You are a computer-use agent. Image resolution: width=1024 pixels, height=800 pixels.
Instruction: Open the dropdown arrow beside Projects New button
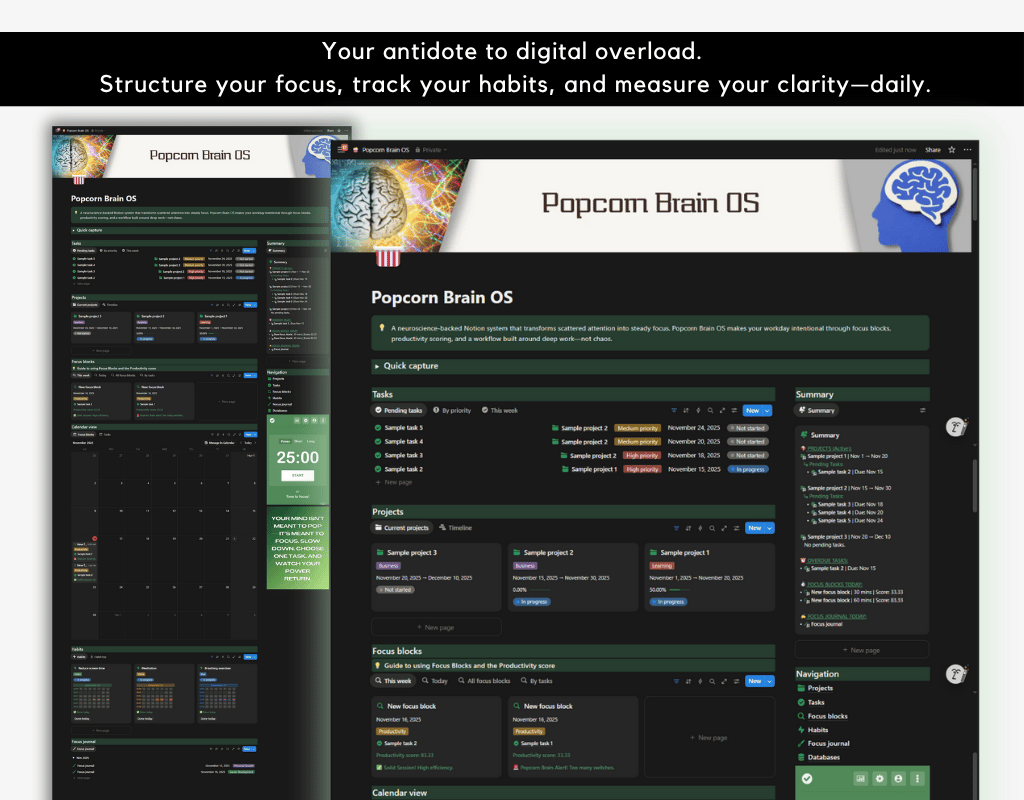(x=769, y=528)
